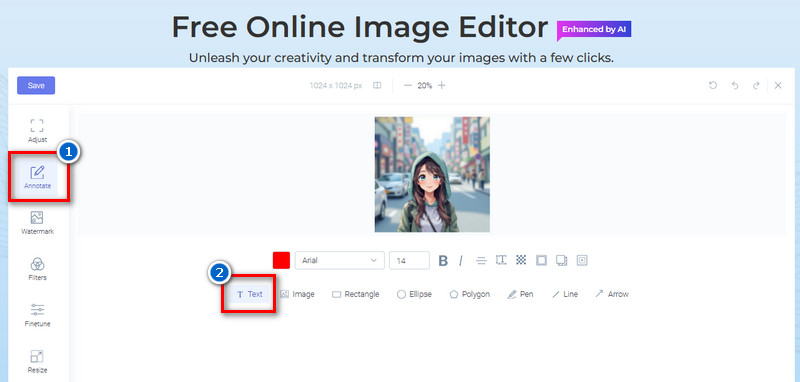
Task: Select the Rectangle shape tool
Action: click(x=356, y=294)
